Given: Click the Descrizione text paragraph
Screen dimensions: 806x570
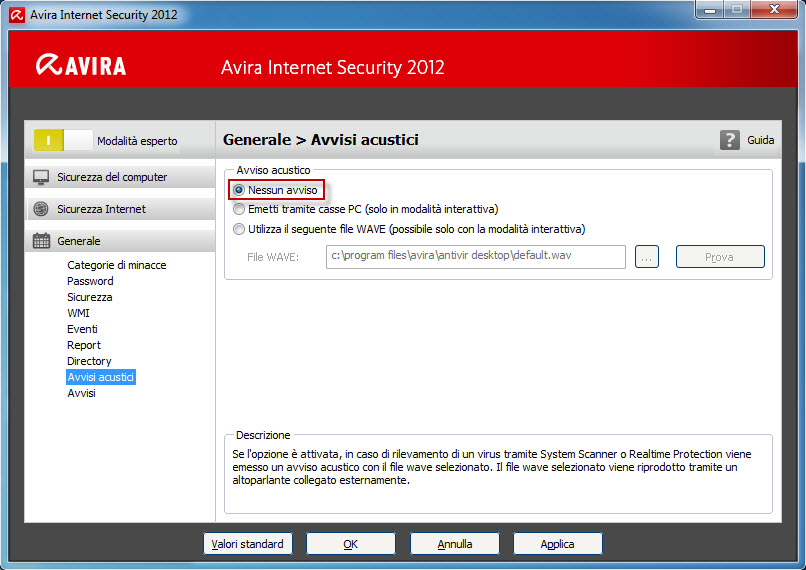Looking at the screenshot, I should point(491,467).
